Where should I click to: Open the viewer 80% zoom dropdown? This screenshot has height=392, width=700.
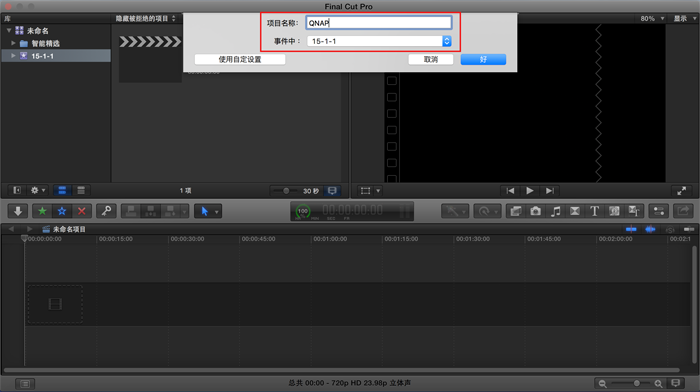tap(652, 18)
